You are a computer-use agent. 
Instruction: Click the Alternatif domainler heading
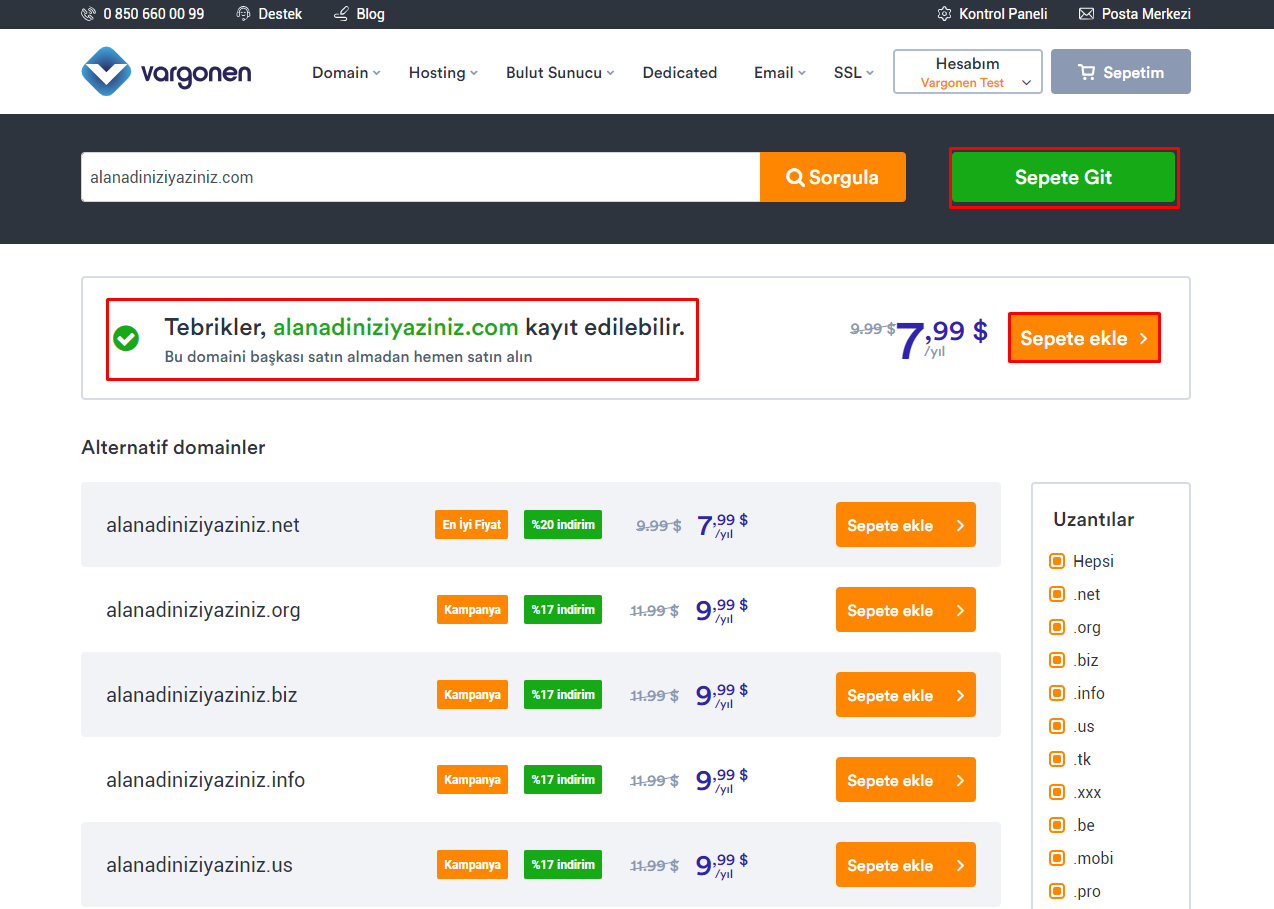(x=173, y=447)
